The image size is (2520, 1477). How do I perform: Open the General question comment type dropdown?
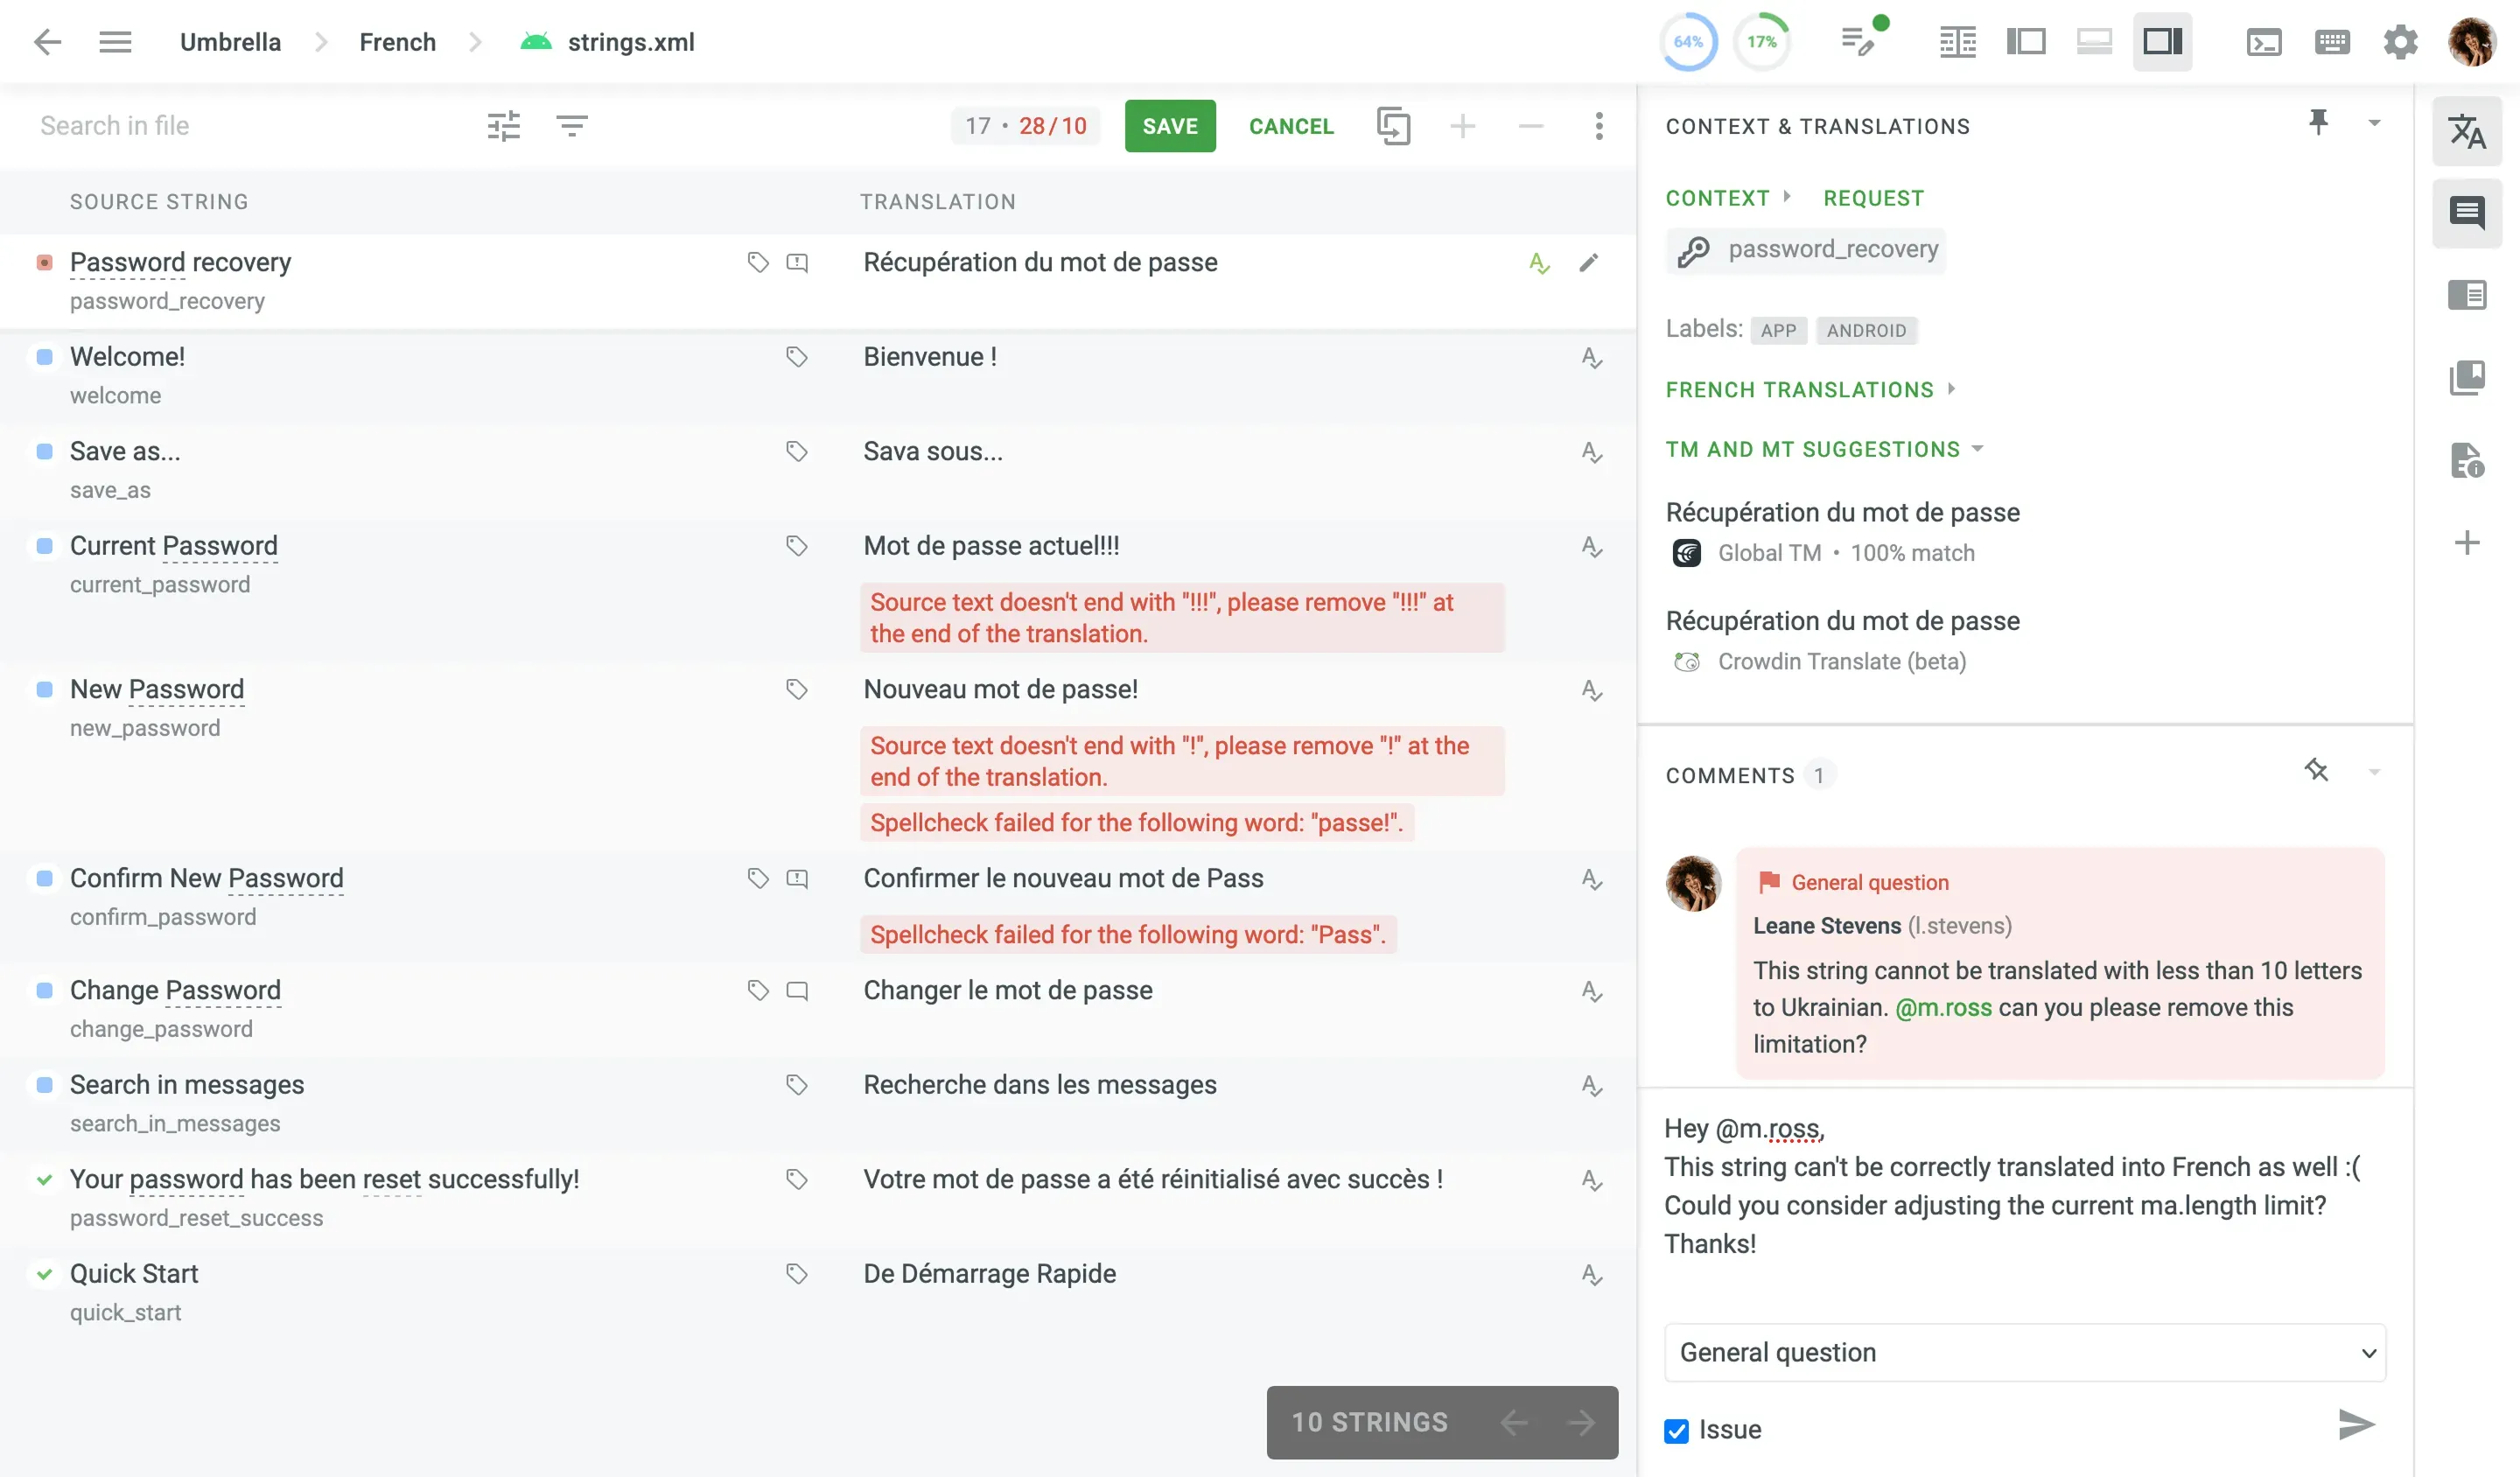[x=2025, y=1352]
